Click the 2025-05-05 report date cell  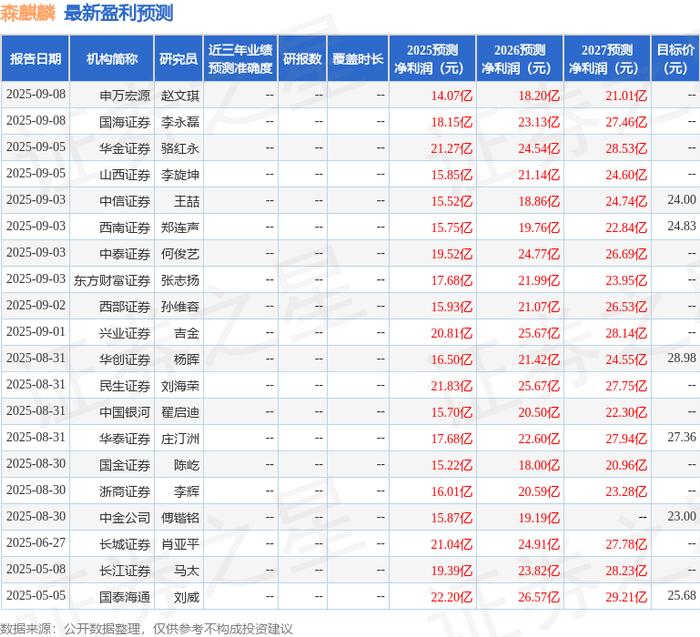tap(36, 595)
